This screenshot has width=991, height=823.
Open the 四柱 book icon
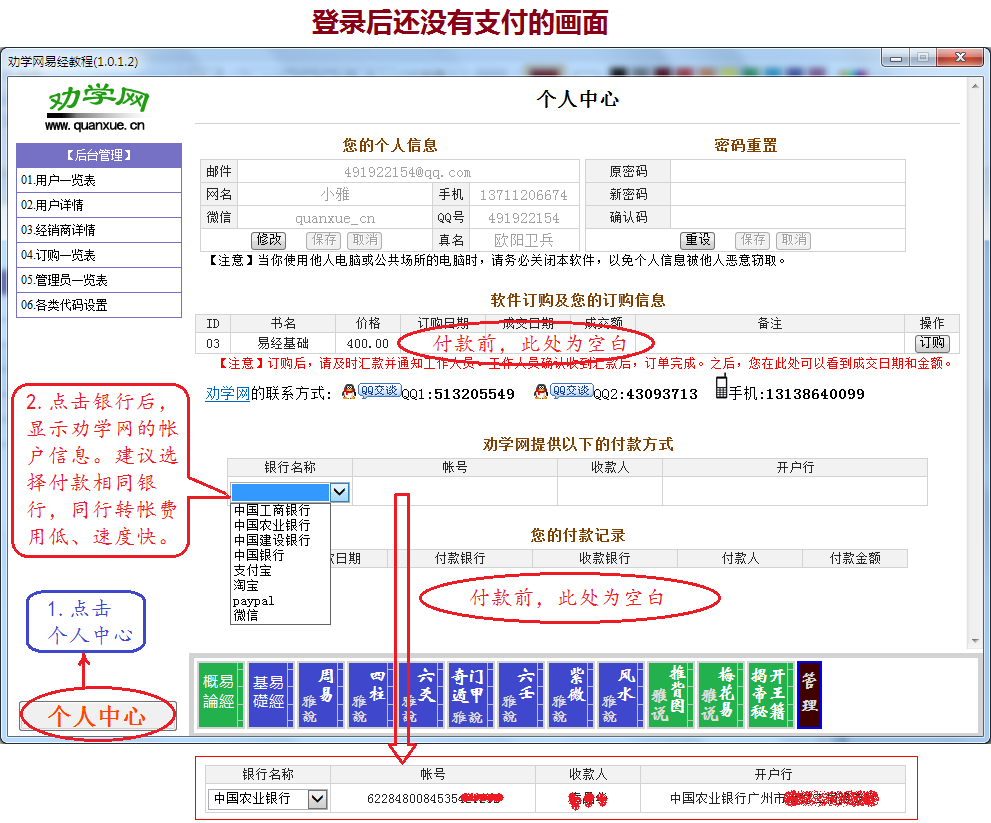[372, 694]
